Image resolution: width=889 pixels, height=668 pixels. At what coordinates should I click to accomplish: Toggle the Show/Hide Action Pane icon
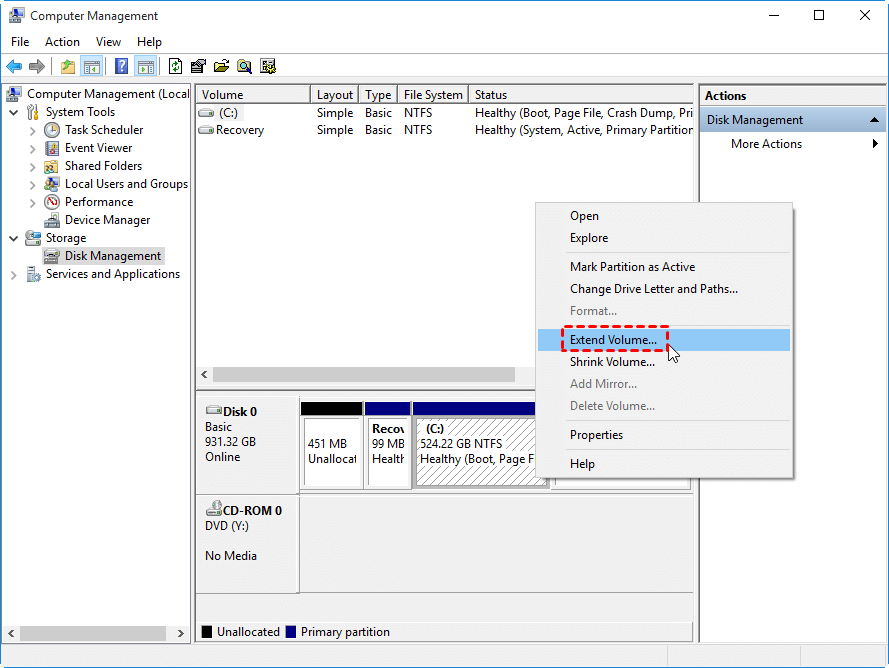[x=146, y=67]
